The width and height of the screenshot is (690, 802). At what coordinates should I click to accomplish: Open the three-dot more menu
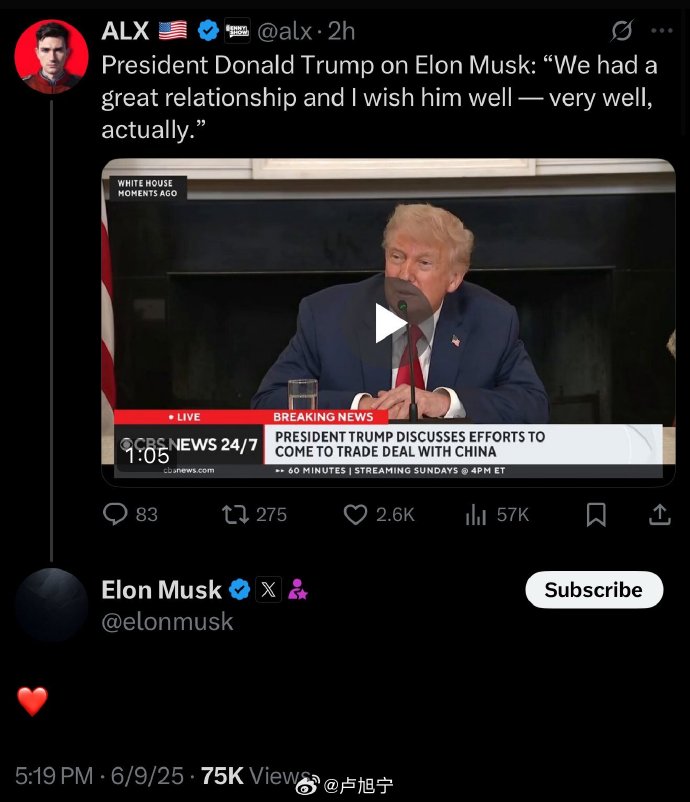pos(662,31)
